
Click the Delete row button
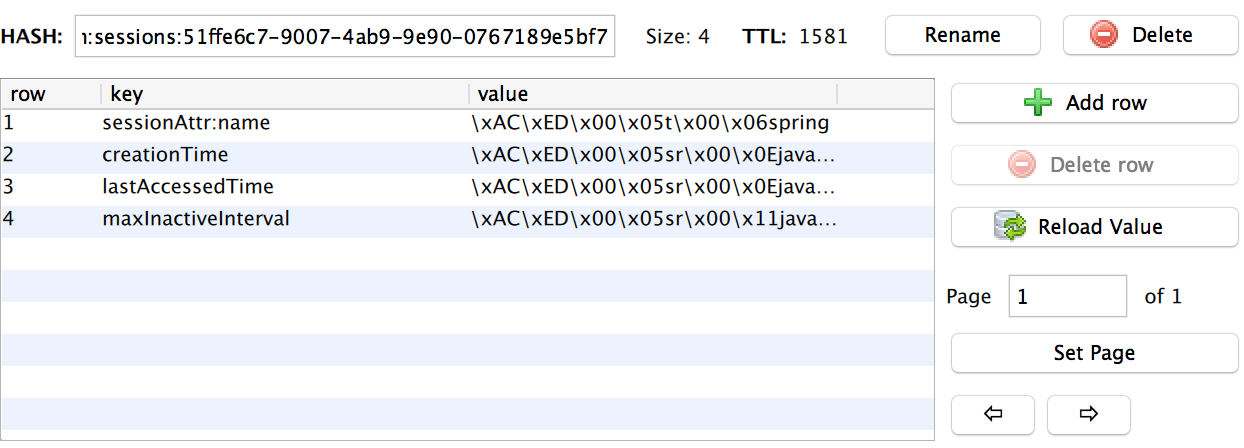click(1094, 165)
